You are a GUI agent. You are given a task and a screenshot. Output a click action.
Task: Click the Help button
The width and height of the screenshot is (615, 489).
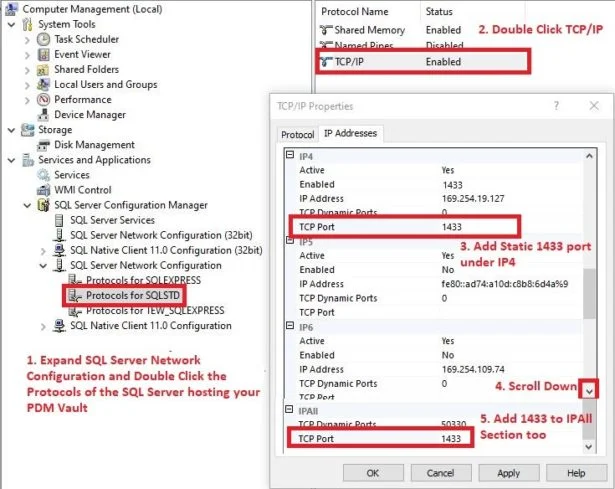pos(576,473)
